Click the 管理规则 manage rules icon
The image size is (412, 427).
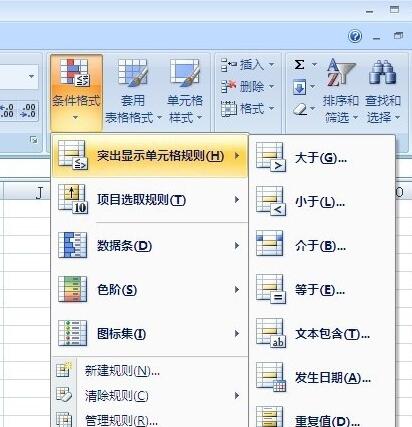(64, 419)
